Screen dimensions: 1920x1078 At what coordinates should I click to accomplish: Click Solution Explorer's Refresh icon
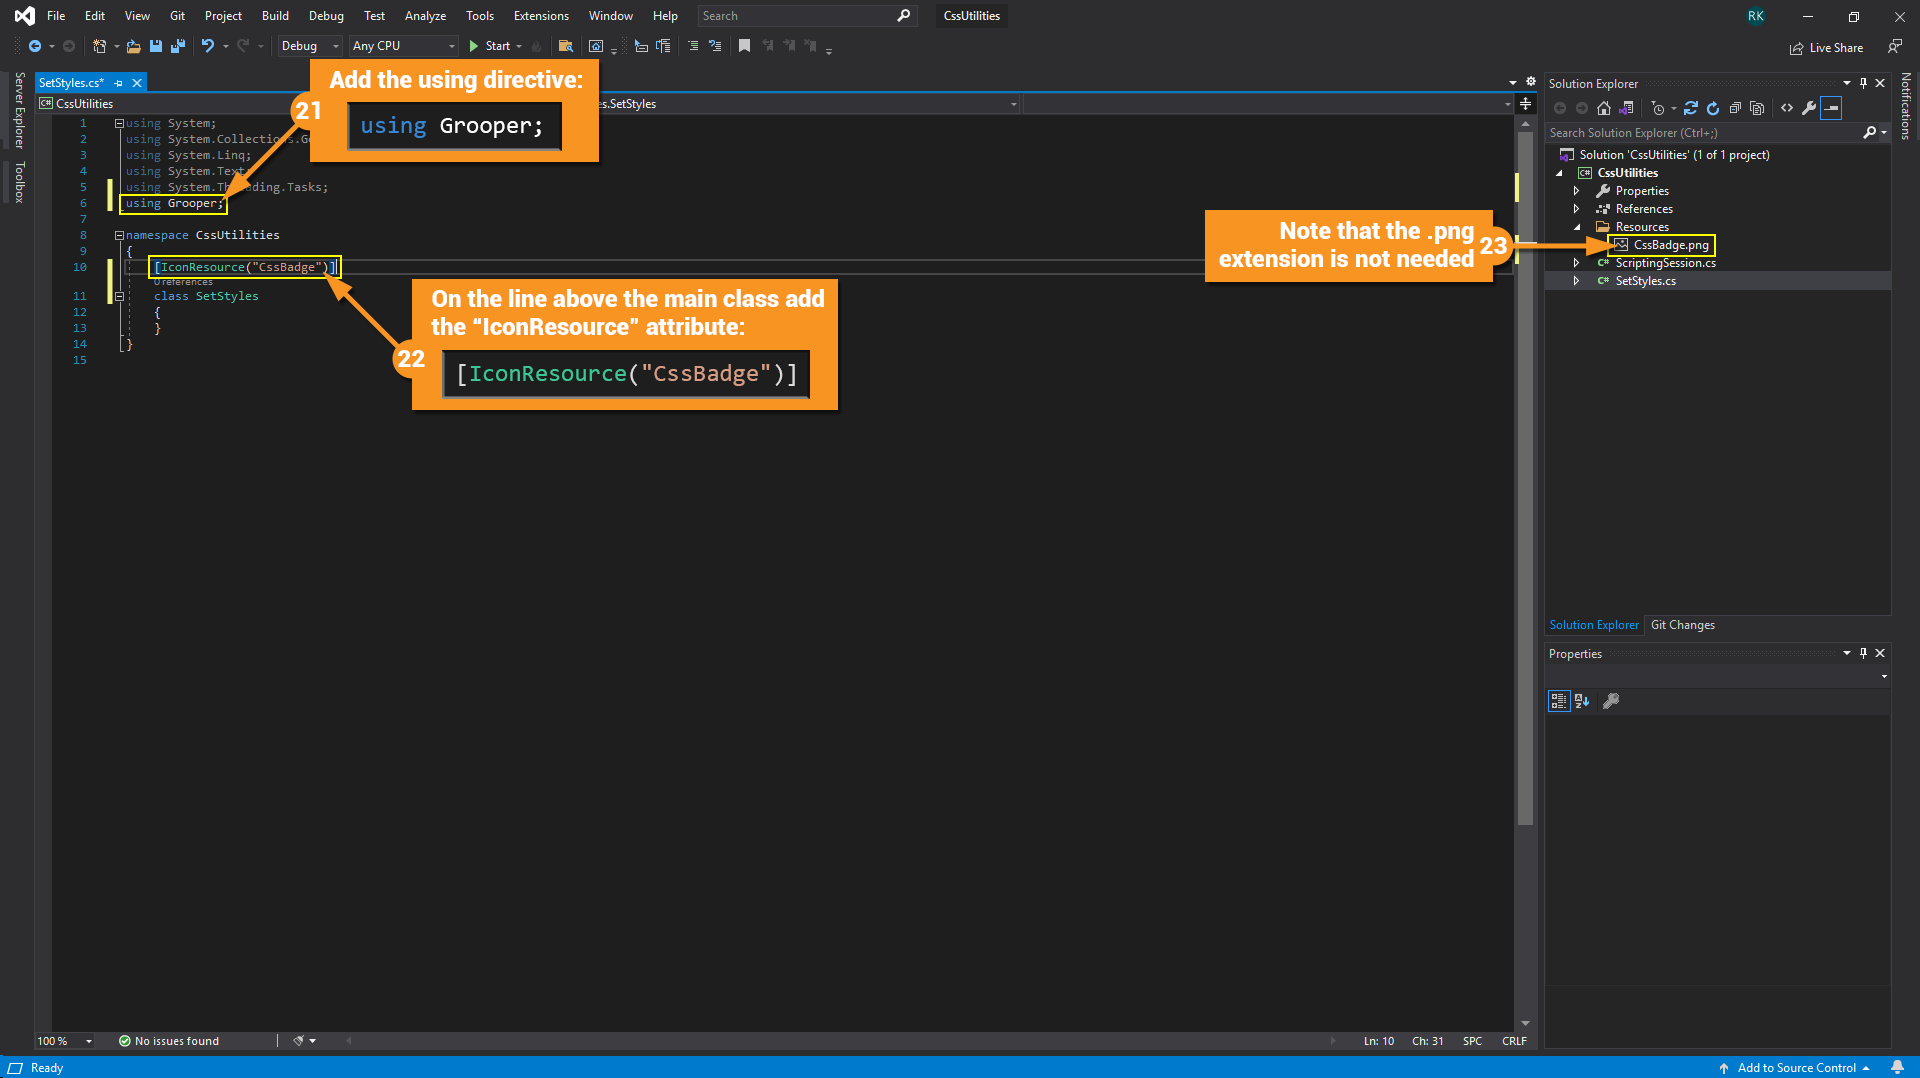coord(1713,108)
